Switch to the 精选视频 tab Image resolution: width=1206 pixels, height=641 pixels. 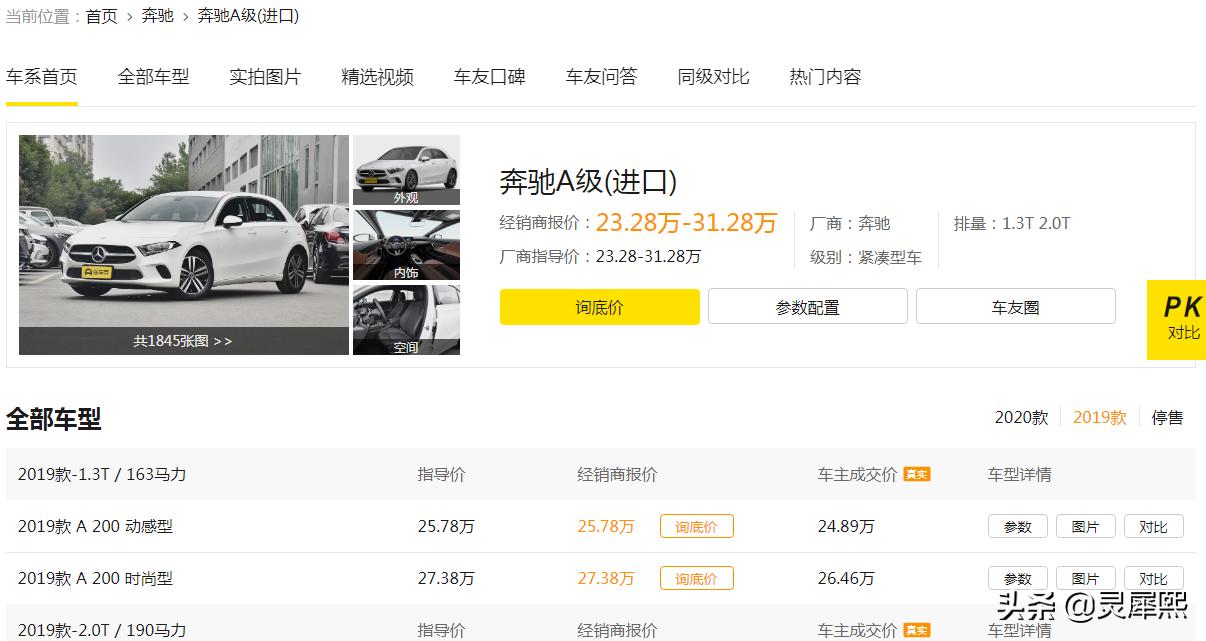point(377,77)
